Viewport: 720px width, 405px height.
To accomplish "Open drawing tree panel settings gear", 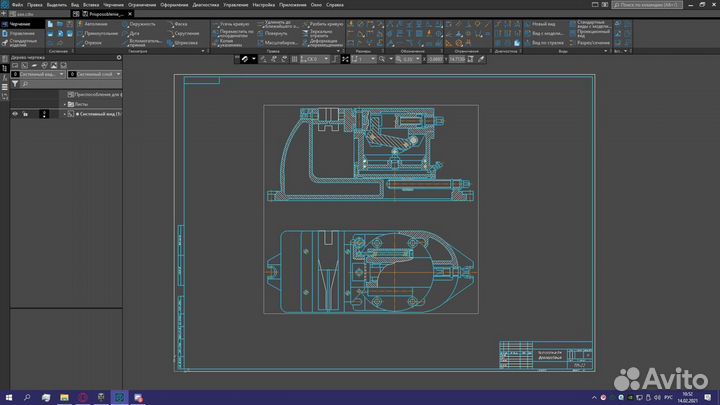I will [x=119, y=58].
